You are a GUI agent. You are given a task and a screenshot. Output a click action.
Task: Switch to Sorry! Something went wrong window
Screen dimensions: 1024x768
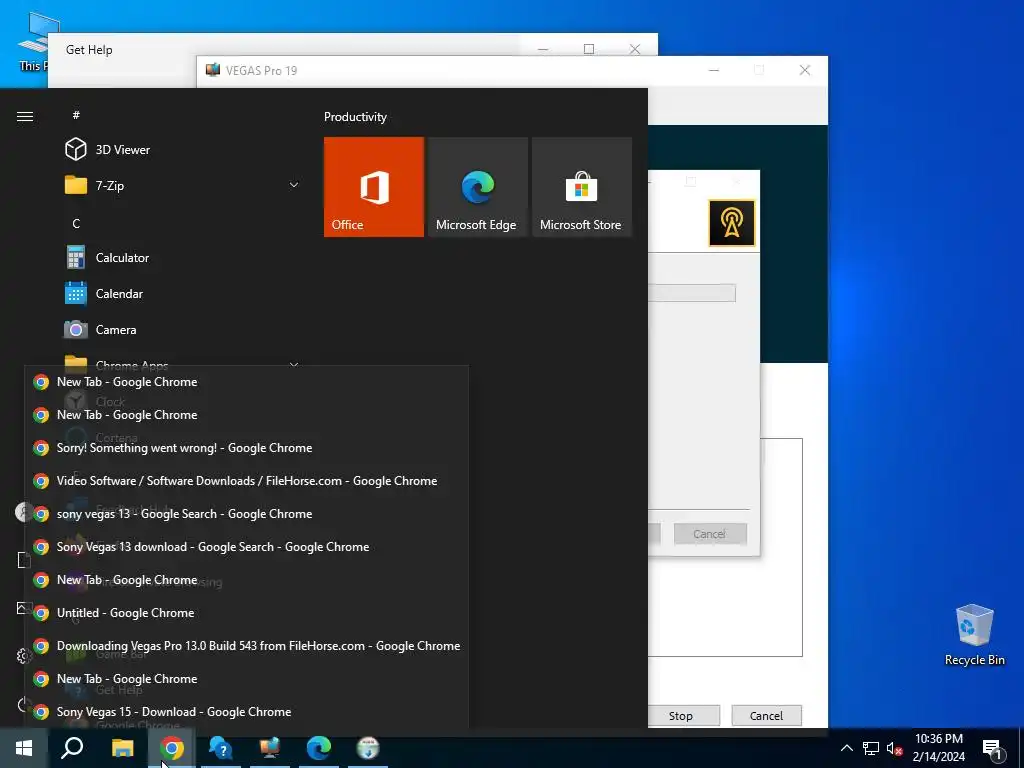246,448
